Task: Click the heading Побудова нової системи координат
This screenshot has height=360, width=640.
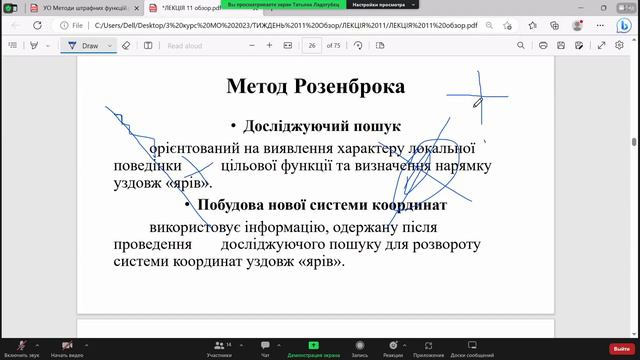Action: pyautogui.click(x=322, y=204)
